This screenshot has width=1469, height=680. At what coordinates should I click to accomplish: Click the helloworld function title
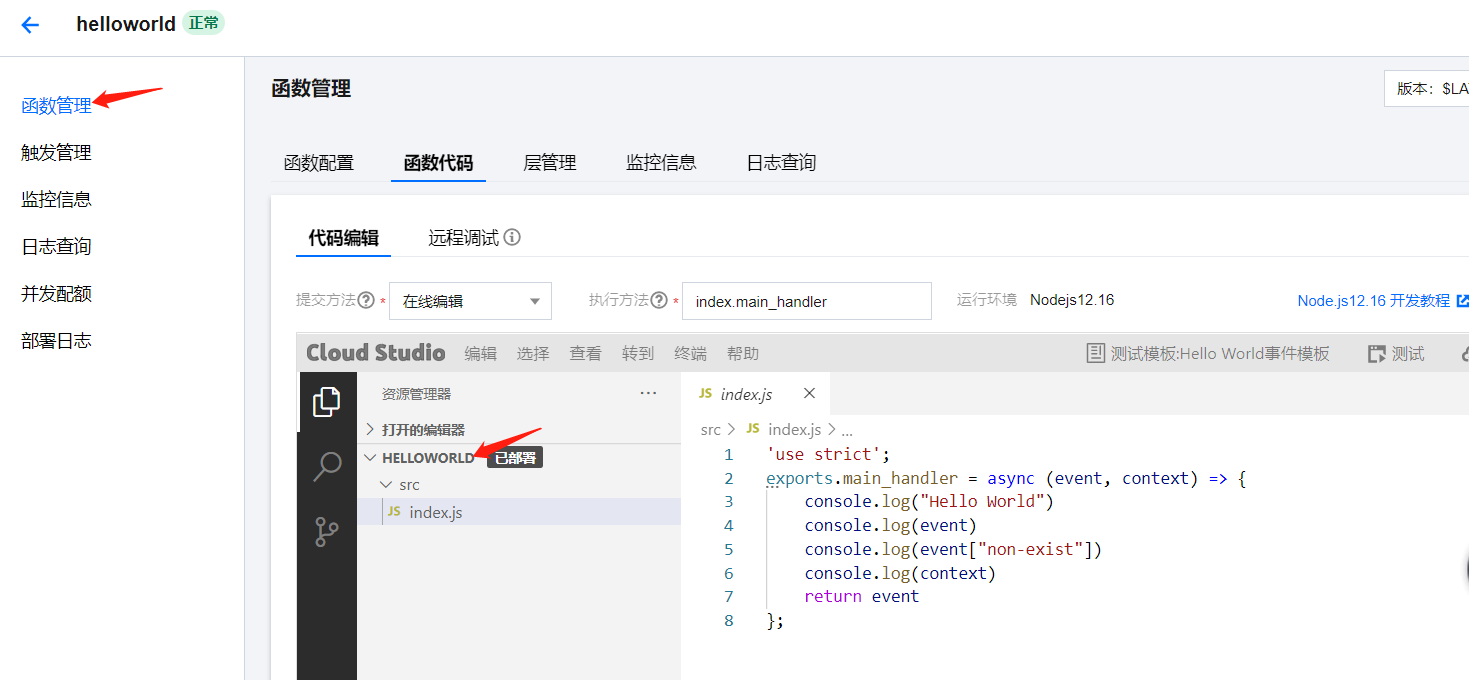point(126,24)
